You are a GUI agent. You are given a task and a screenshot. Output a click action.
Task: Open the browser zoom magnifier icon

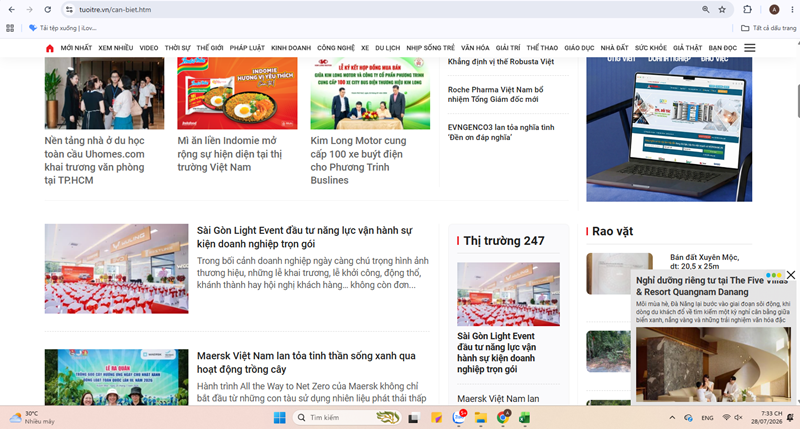(706, 9)
